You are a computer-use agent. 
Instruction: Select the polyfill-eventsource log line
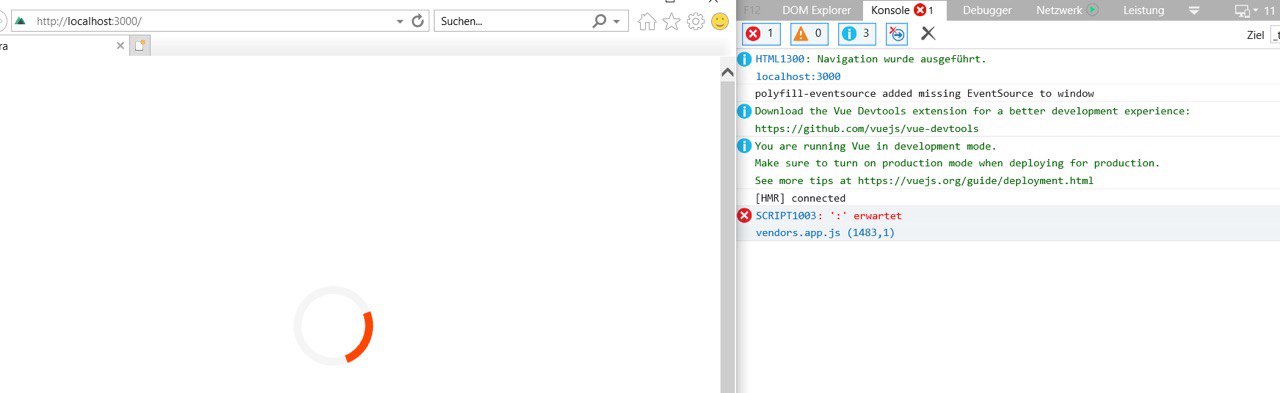pos(924,93)
